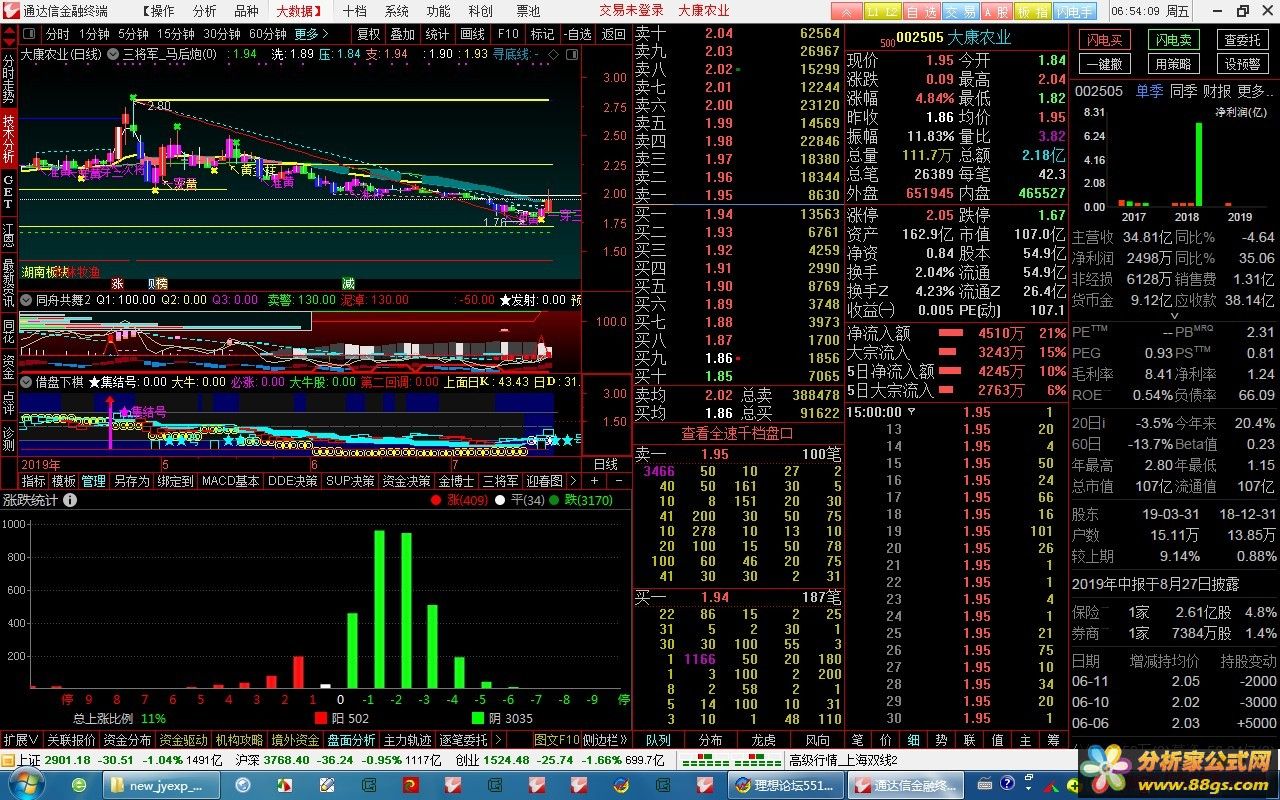The height and width of the screenshot is (800, 1280).
Task: Open the 分析 menu
Action: [204, 11]
